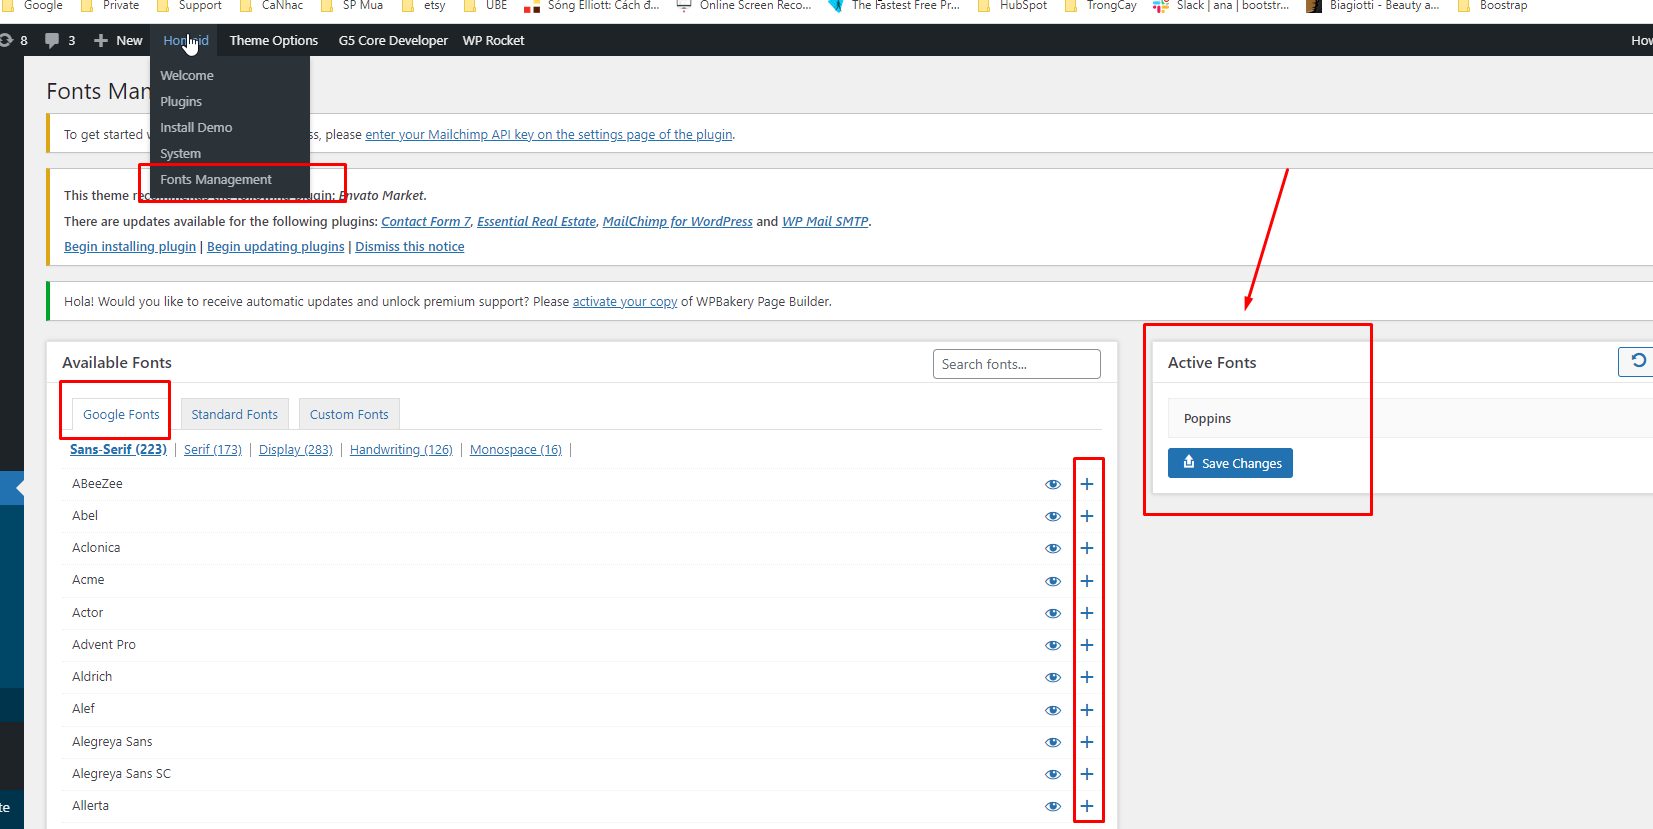Add Advent Pro font using plus icon
Viewport: 1653px width, 829px height.
point(1087,645)
